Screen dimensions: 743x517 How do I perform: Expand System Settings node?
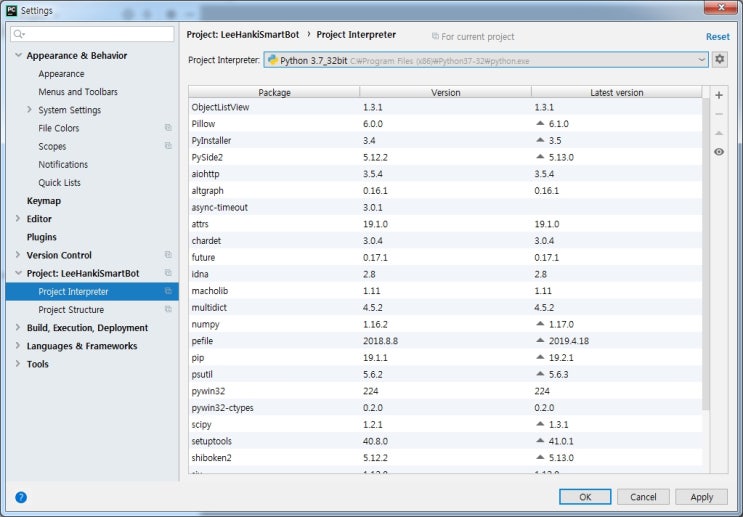pyautogui.click(x=29, y=109)
